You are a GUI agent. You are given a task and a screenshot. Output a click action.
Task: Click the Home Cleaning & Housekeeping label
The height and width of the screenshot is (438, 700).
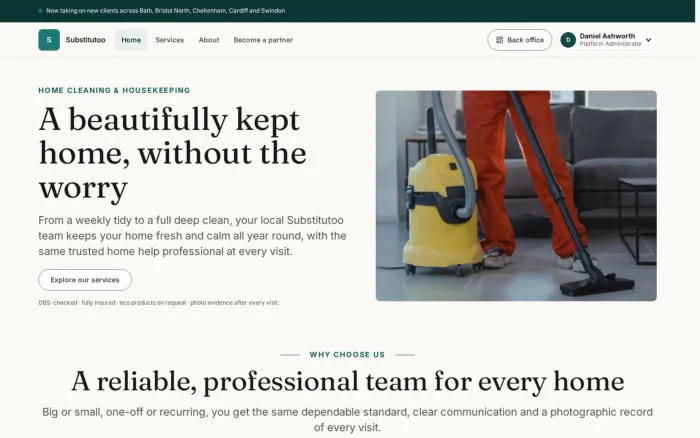coord(114,90)
